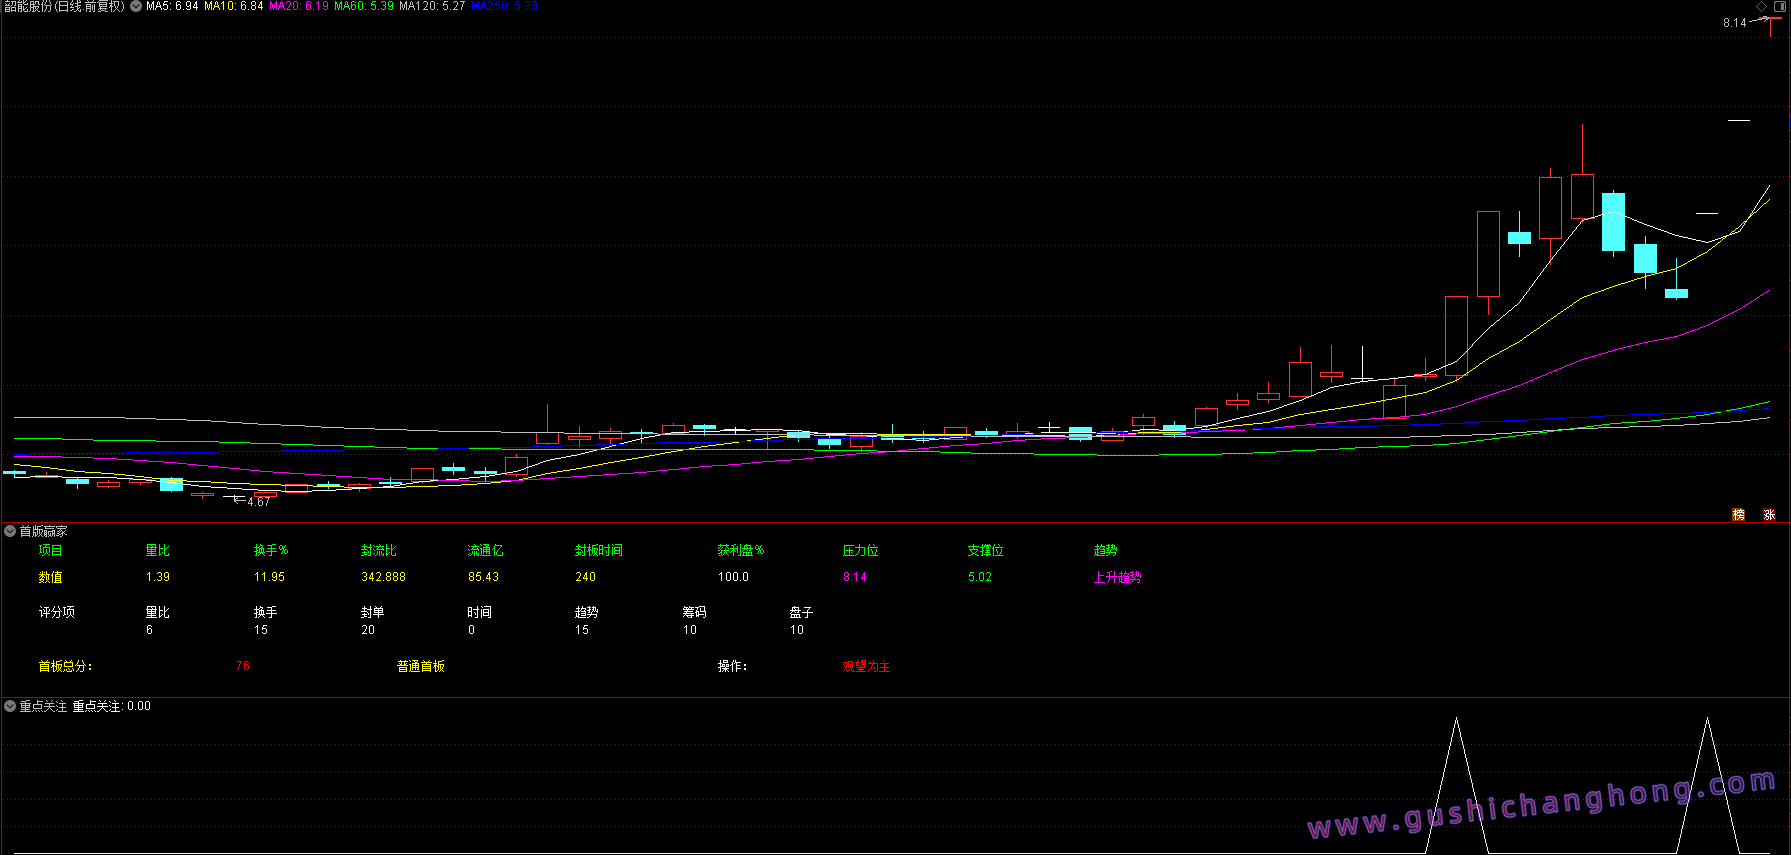Click the MA60 green legend label
The width and height of the screenshot is (1791, 855).
coord(363,6)
